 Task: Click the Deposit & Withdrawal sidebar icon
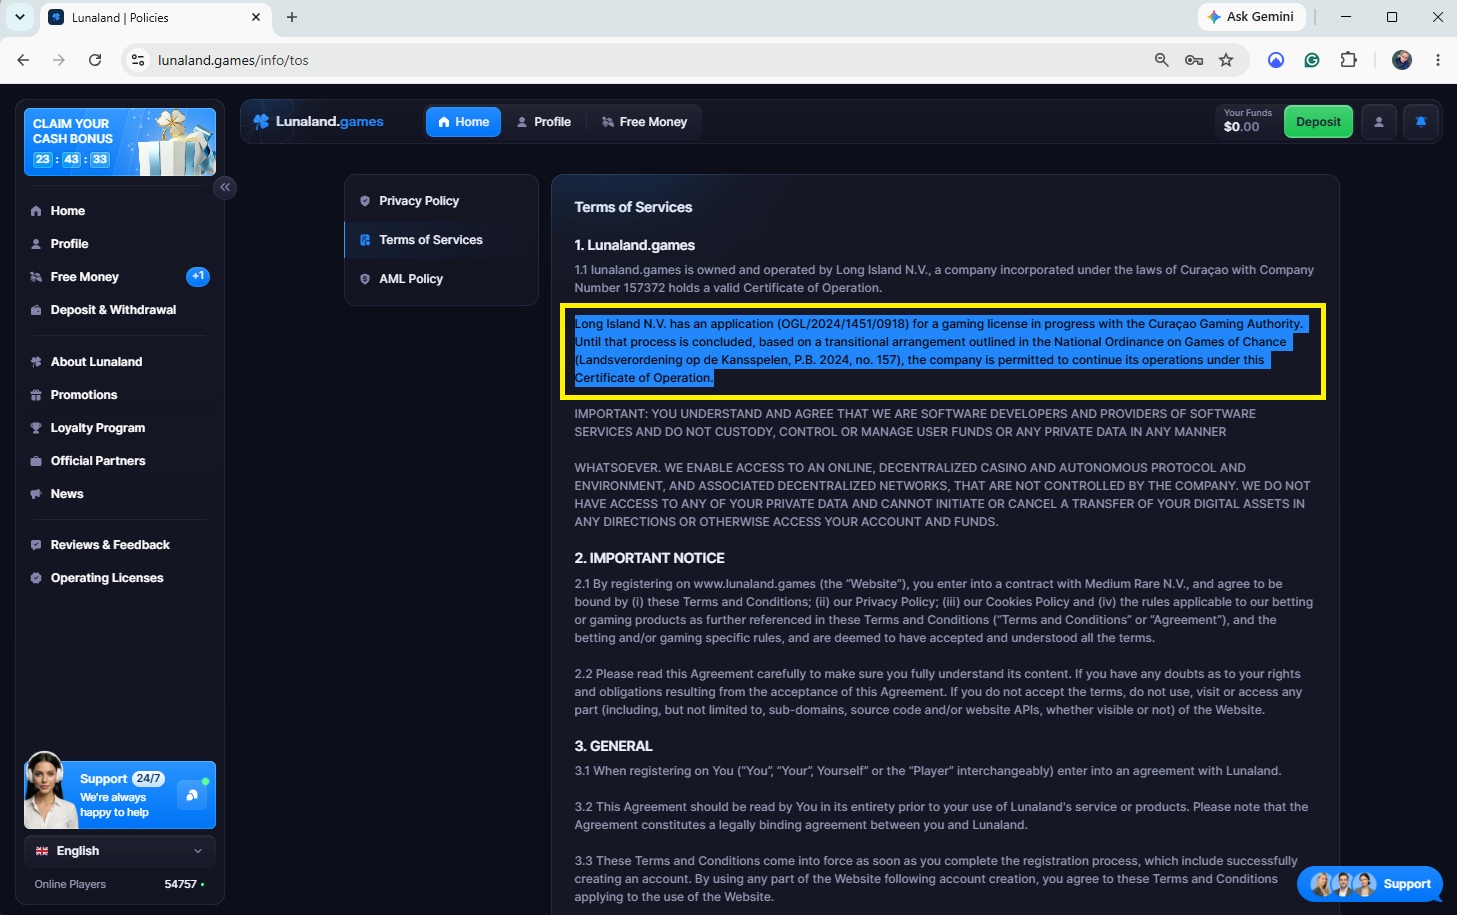click(36, 310)
